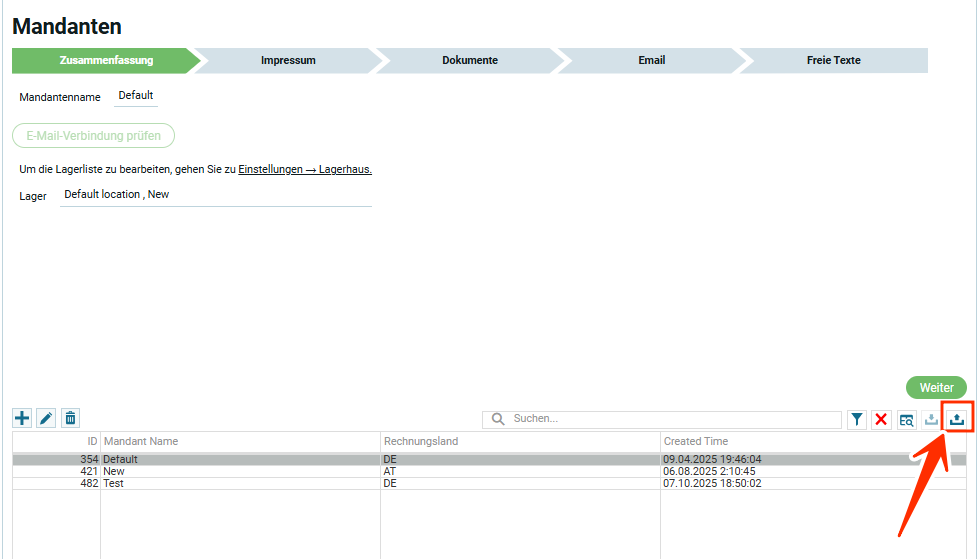Click the trash delete icon
The height and width of the screenshot is (559, 980).
pos(70,418)
